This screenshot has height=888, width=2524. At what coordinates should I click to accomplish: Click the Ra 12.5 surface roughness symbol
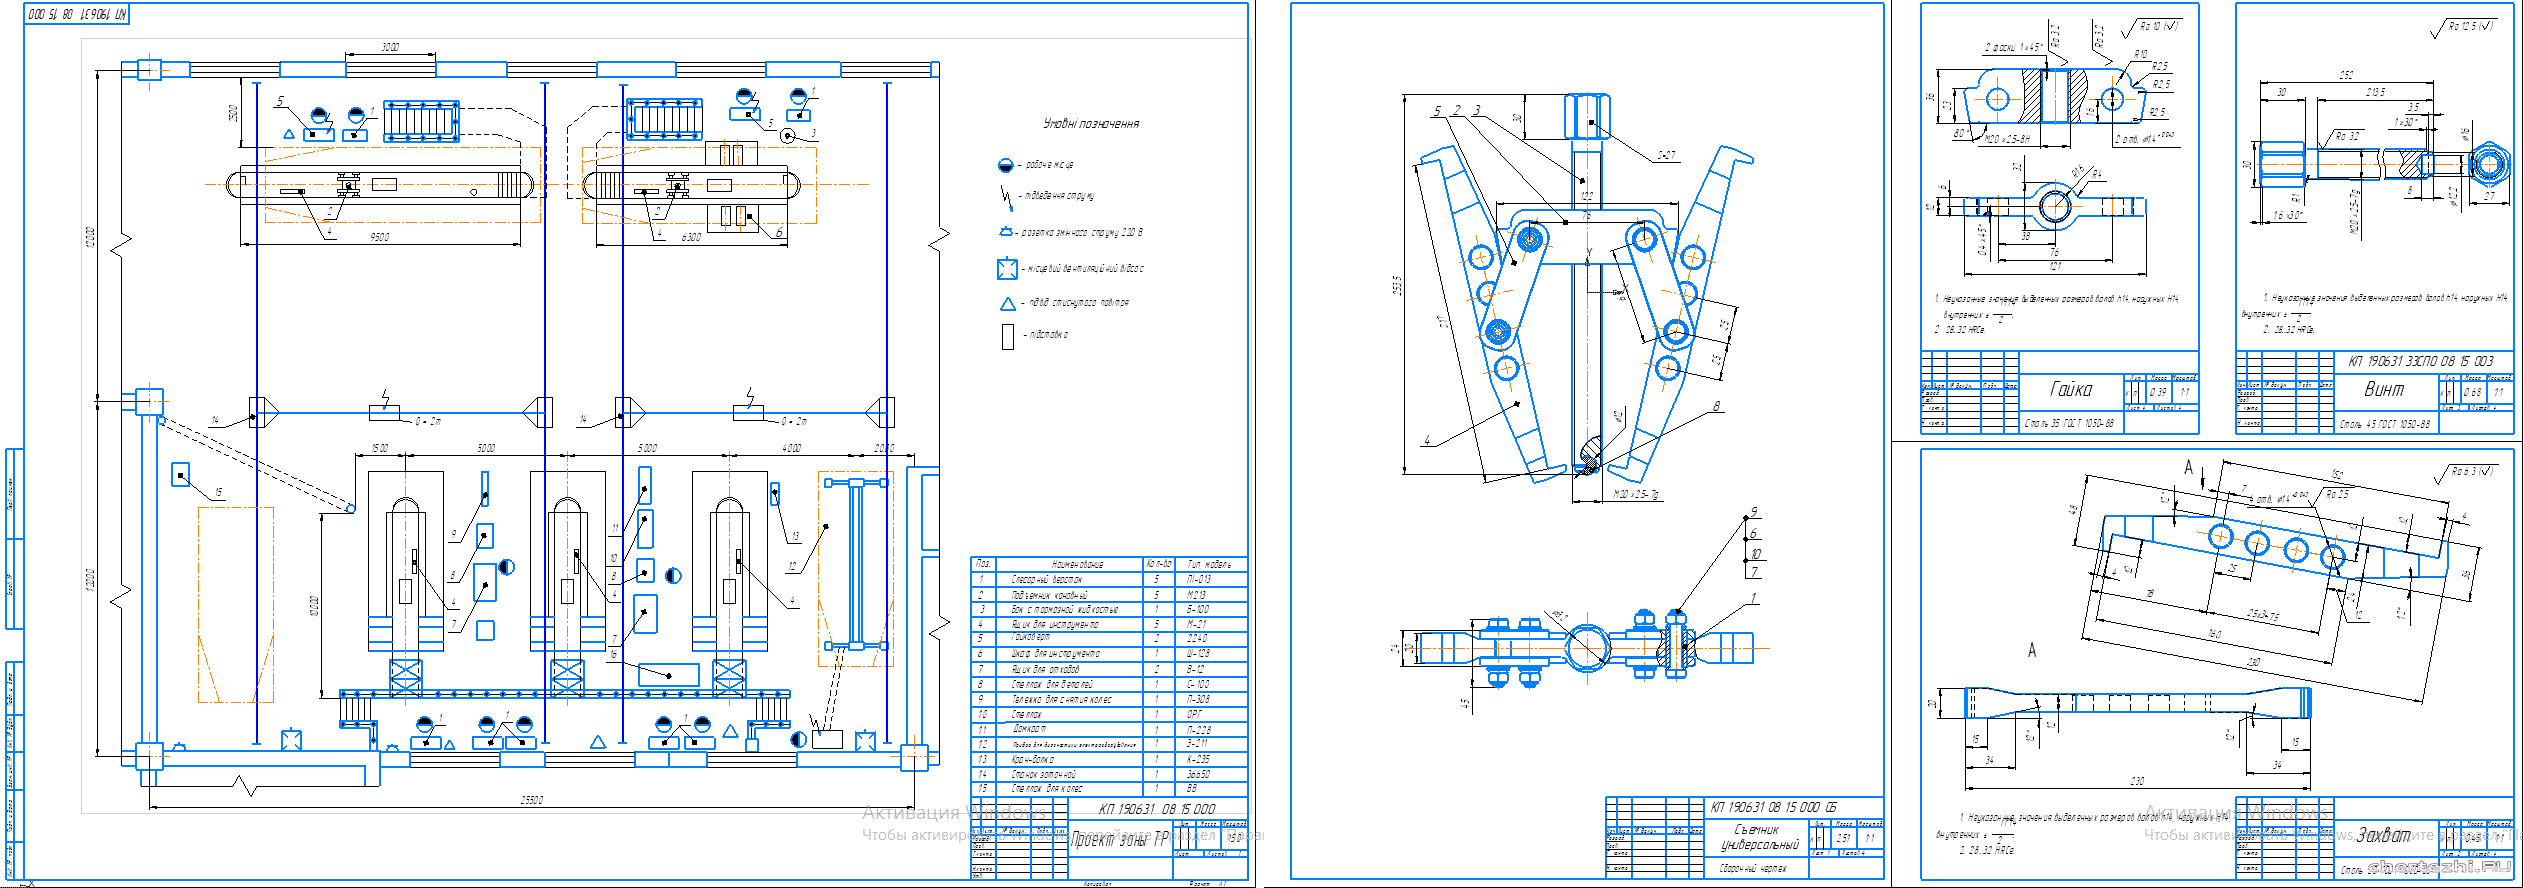2468,27
